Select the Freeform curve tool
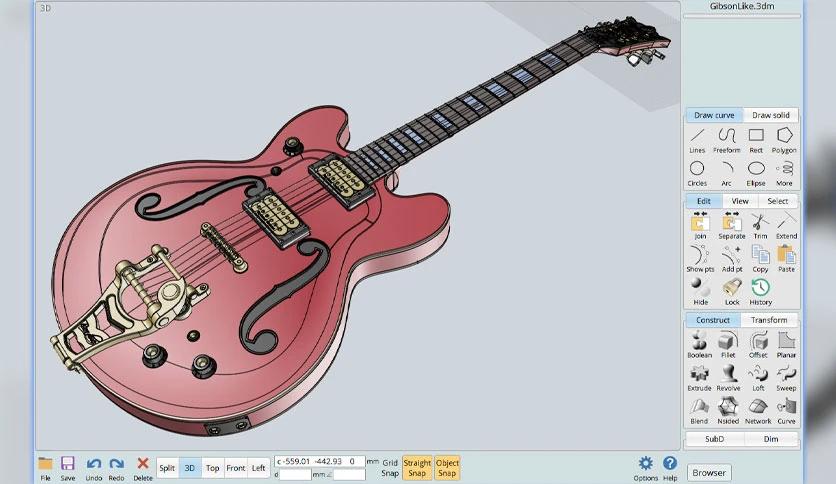 pos(726,141)
